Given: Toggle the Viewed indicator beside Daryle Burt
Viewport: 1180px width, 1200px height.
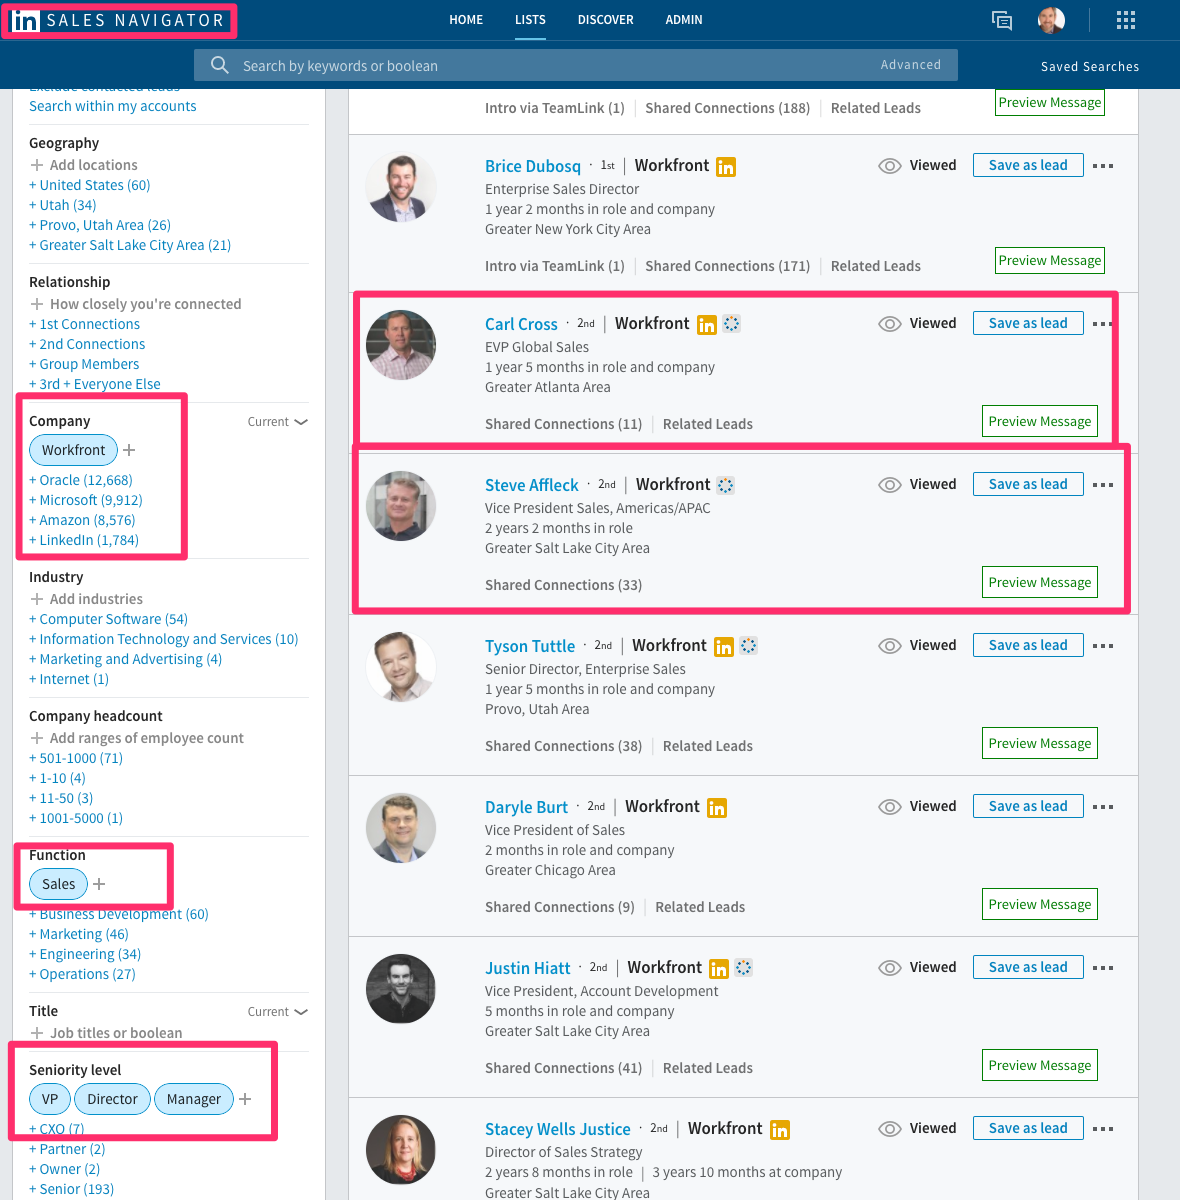Looking at the screenshot, I should (889, 806).
